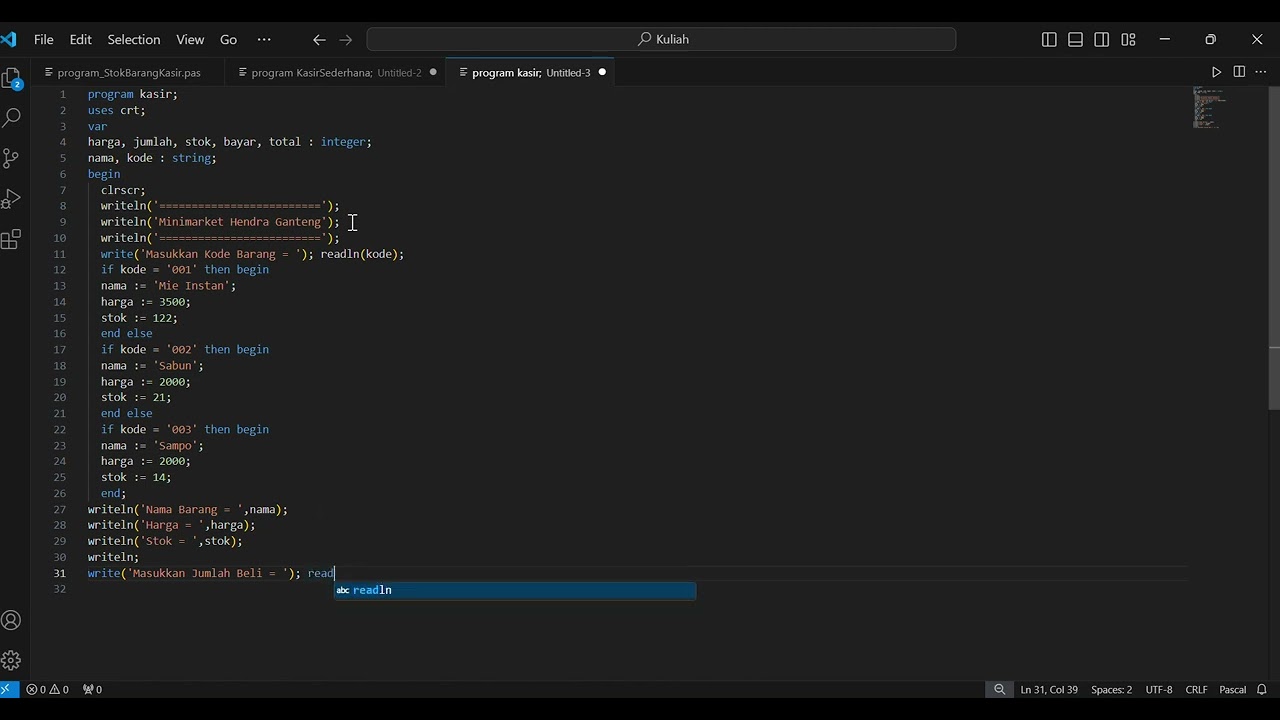
Task: Open the Manage gear menu
Action: coord(12,661)
